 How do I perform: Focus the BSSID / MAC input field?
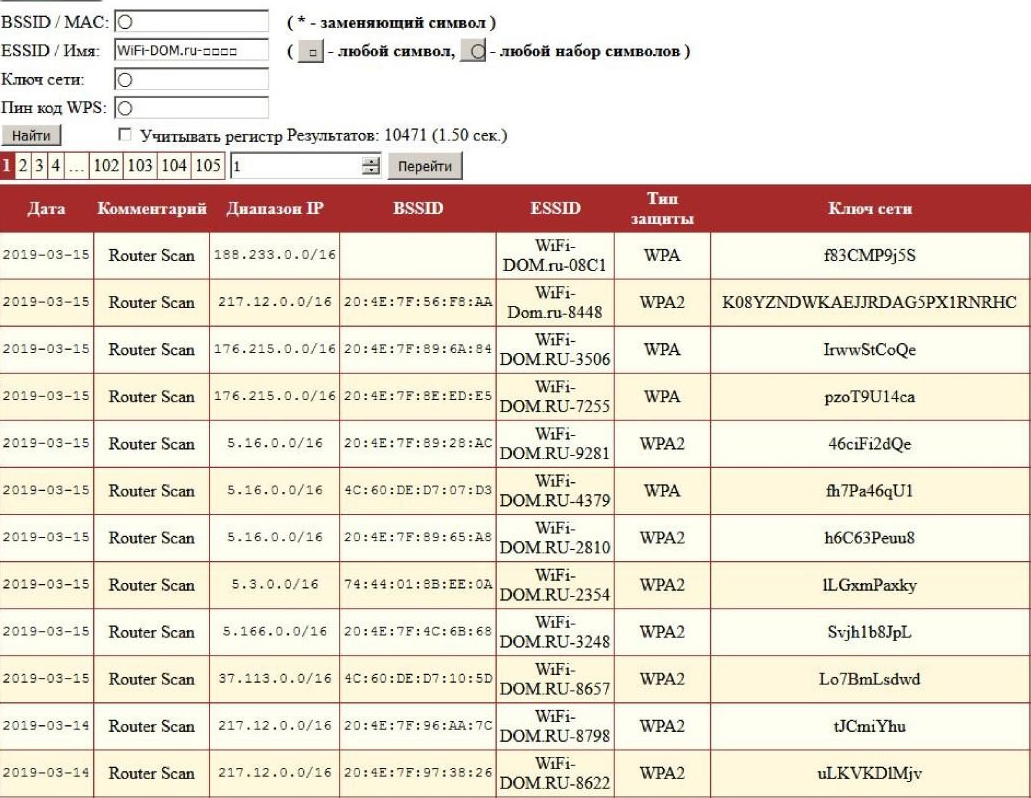click(x=192, y=21)
